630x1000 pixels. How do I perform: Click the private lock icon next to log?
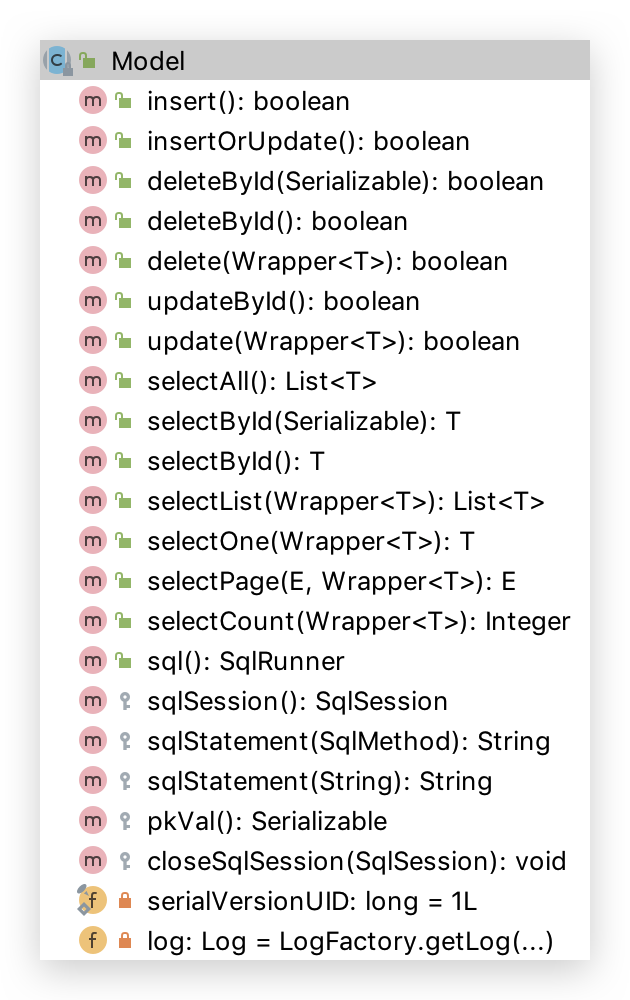coord(124,941)
